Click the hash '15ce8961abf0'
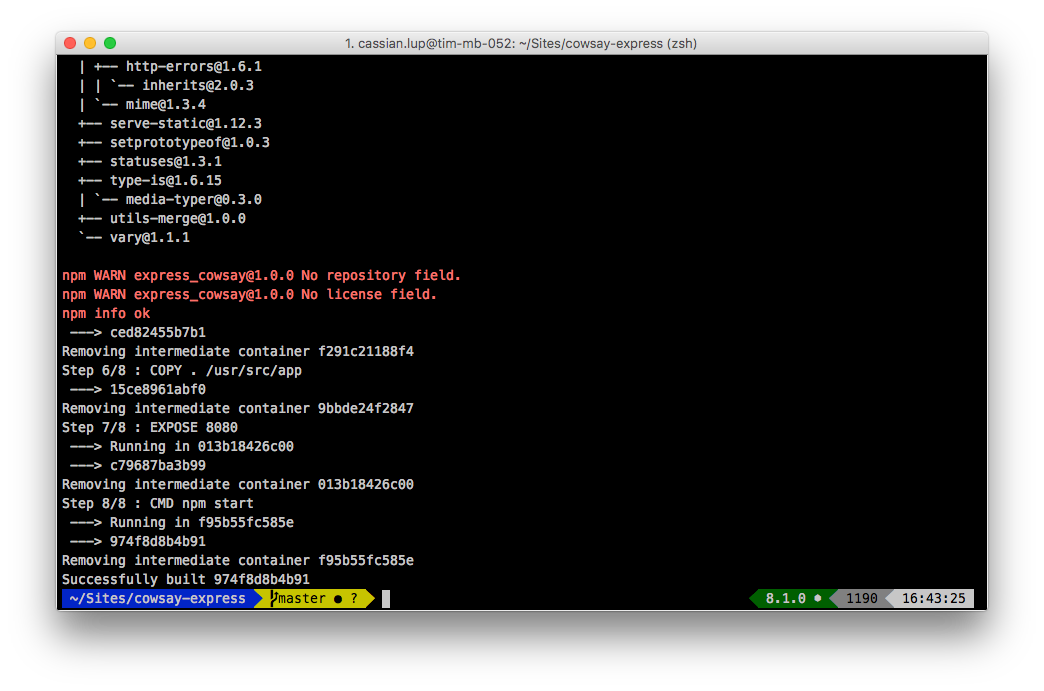This screenshot has width=1044, height=691. [x=158, y=389]
